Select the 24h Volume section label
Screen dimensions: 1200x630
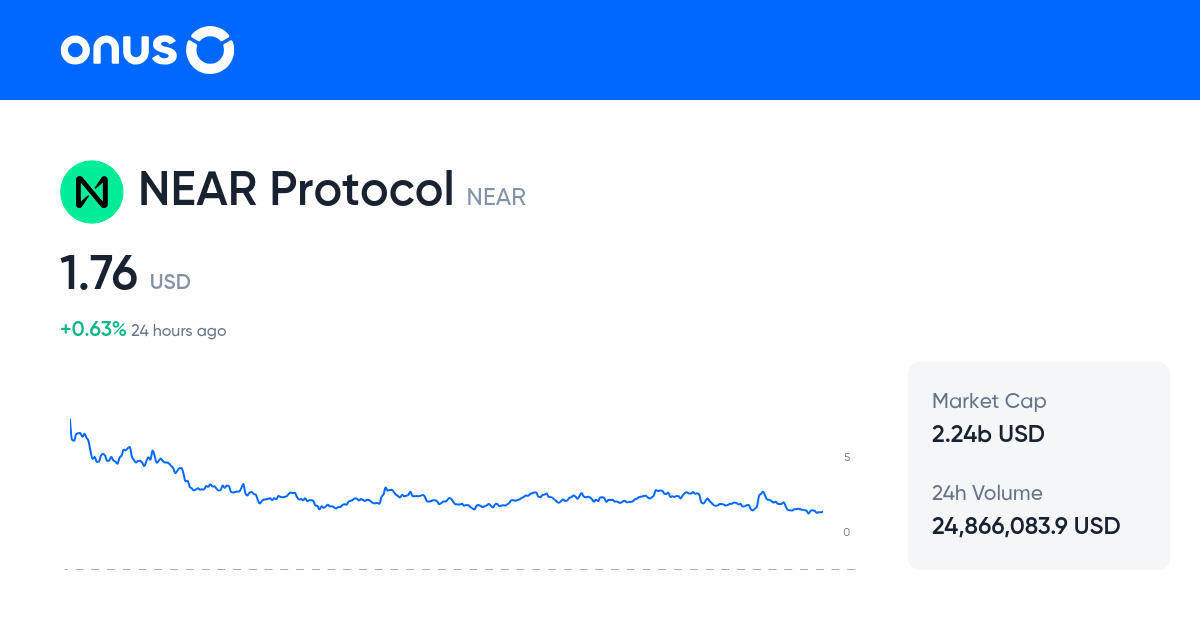pyautogui.click(x=986, y=493)
